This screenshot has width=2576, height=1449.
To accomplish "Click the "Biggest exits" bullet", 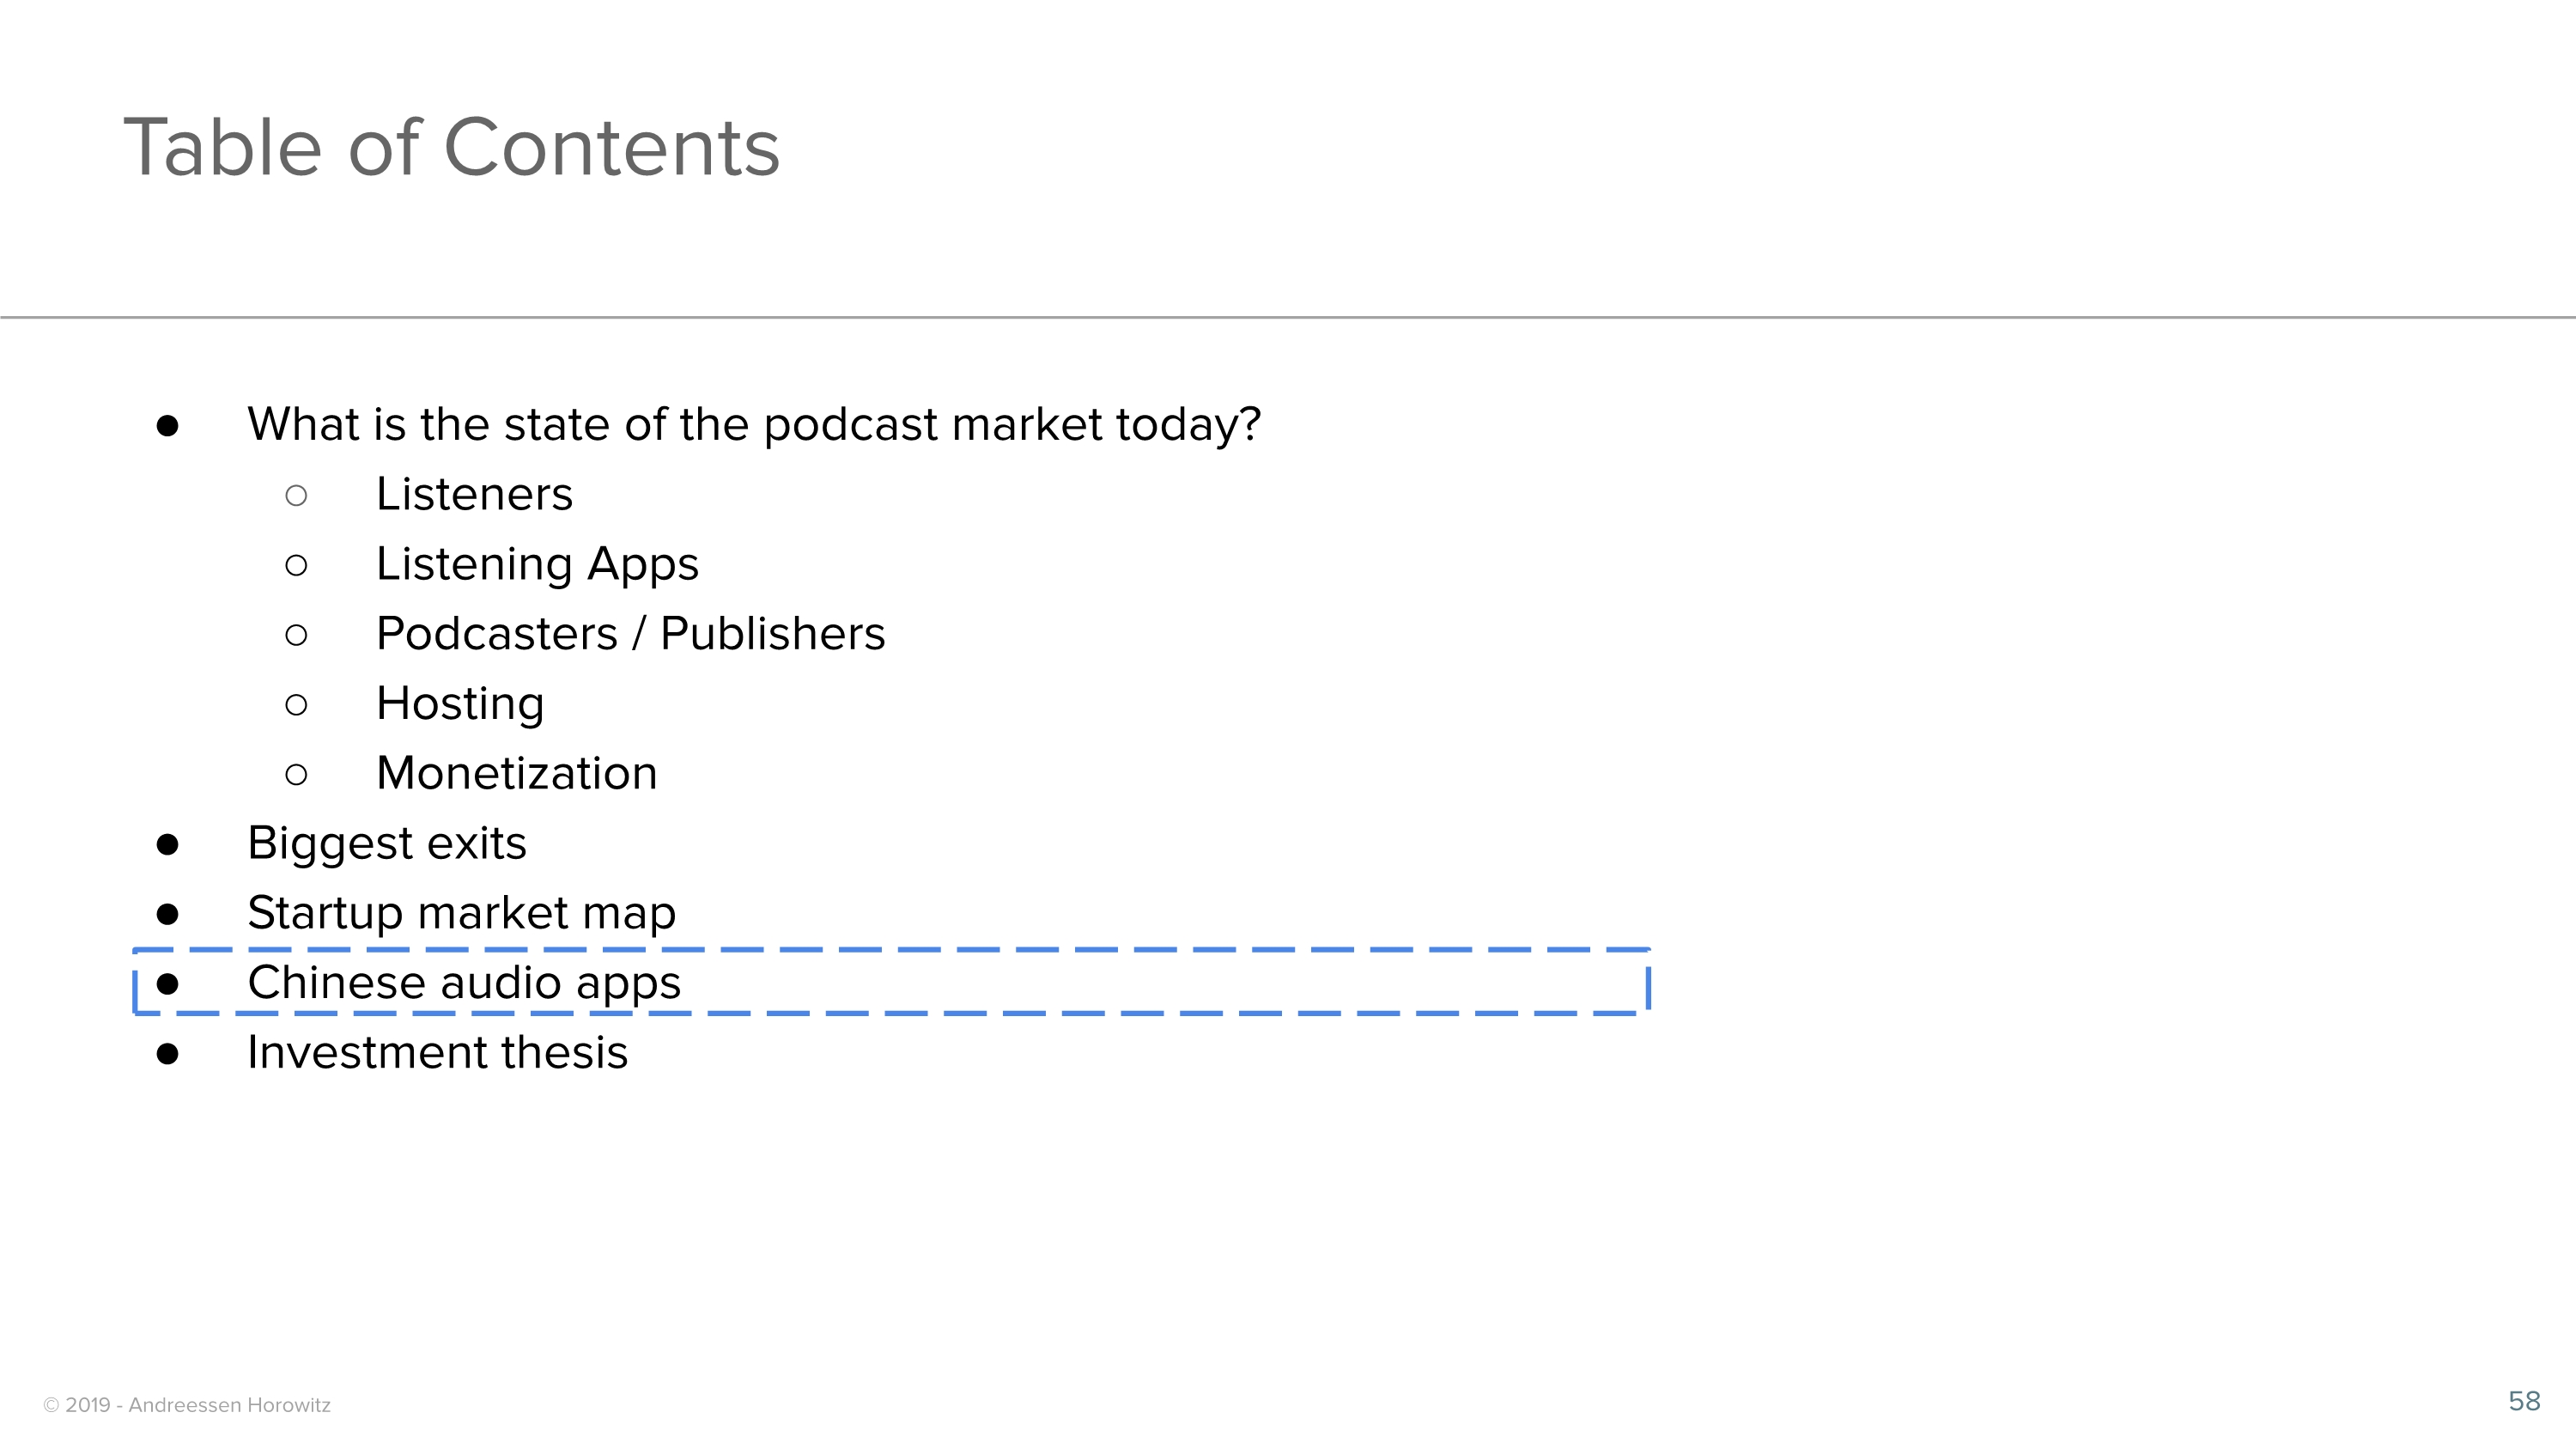I will [x=386, y=843].
